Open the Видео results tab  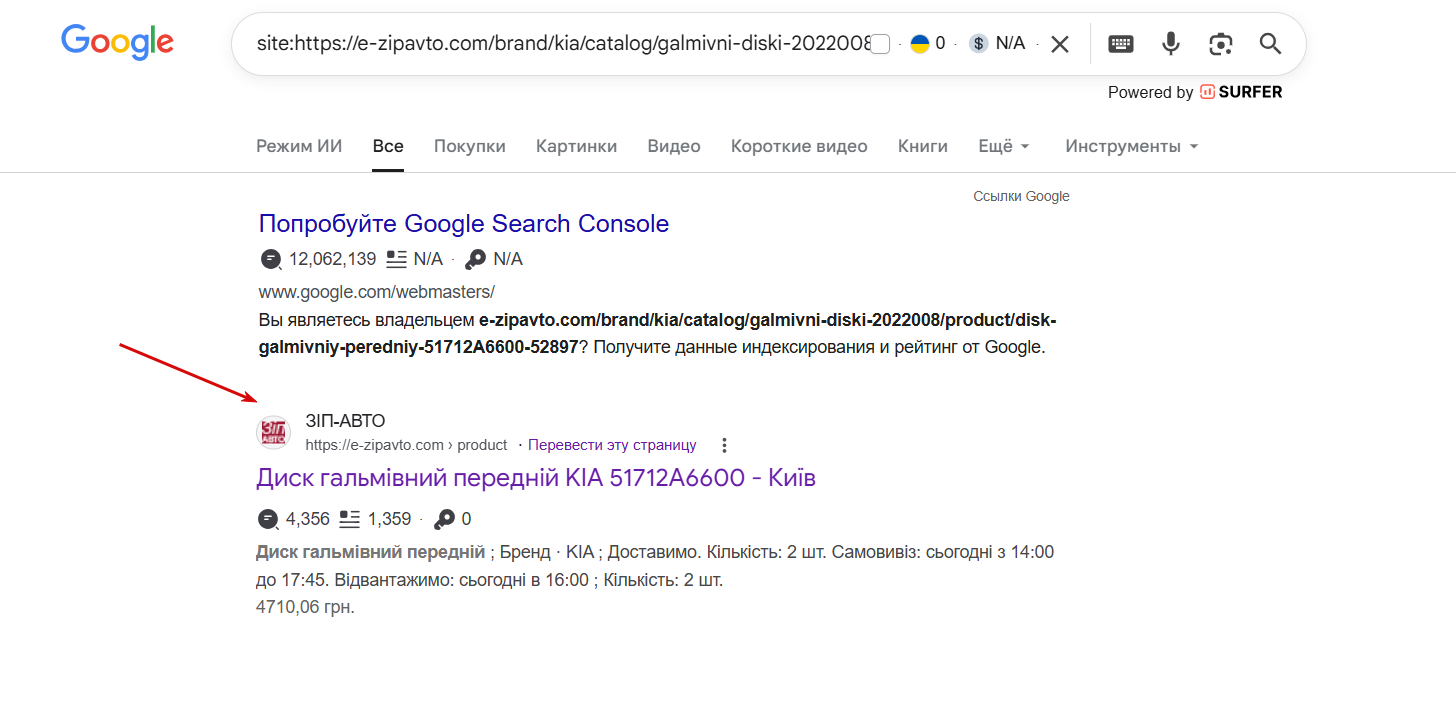(x=674, y=146)
